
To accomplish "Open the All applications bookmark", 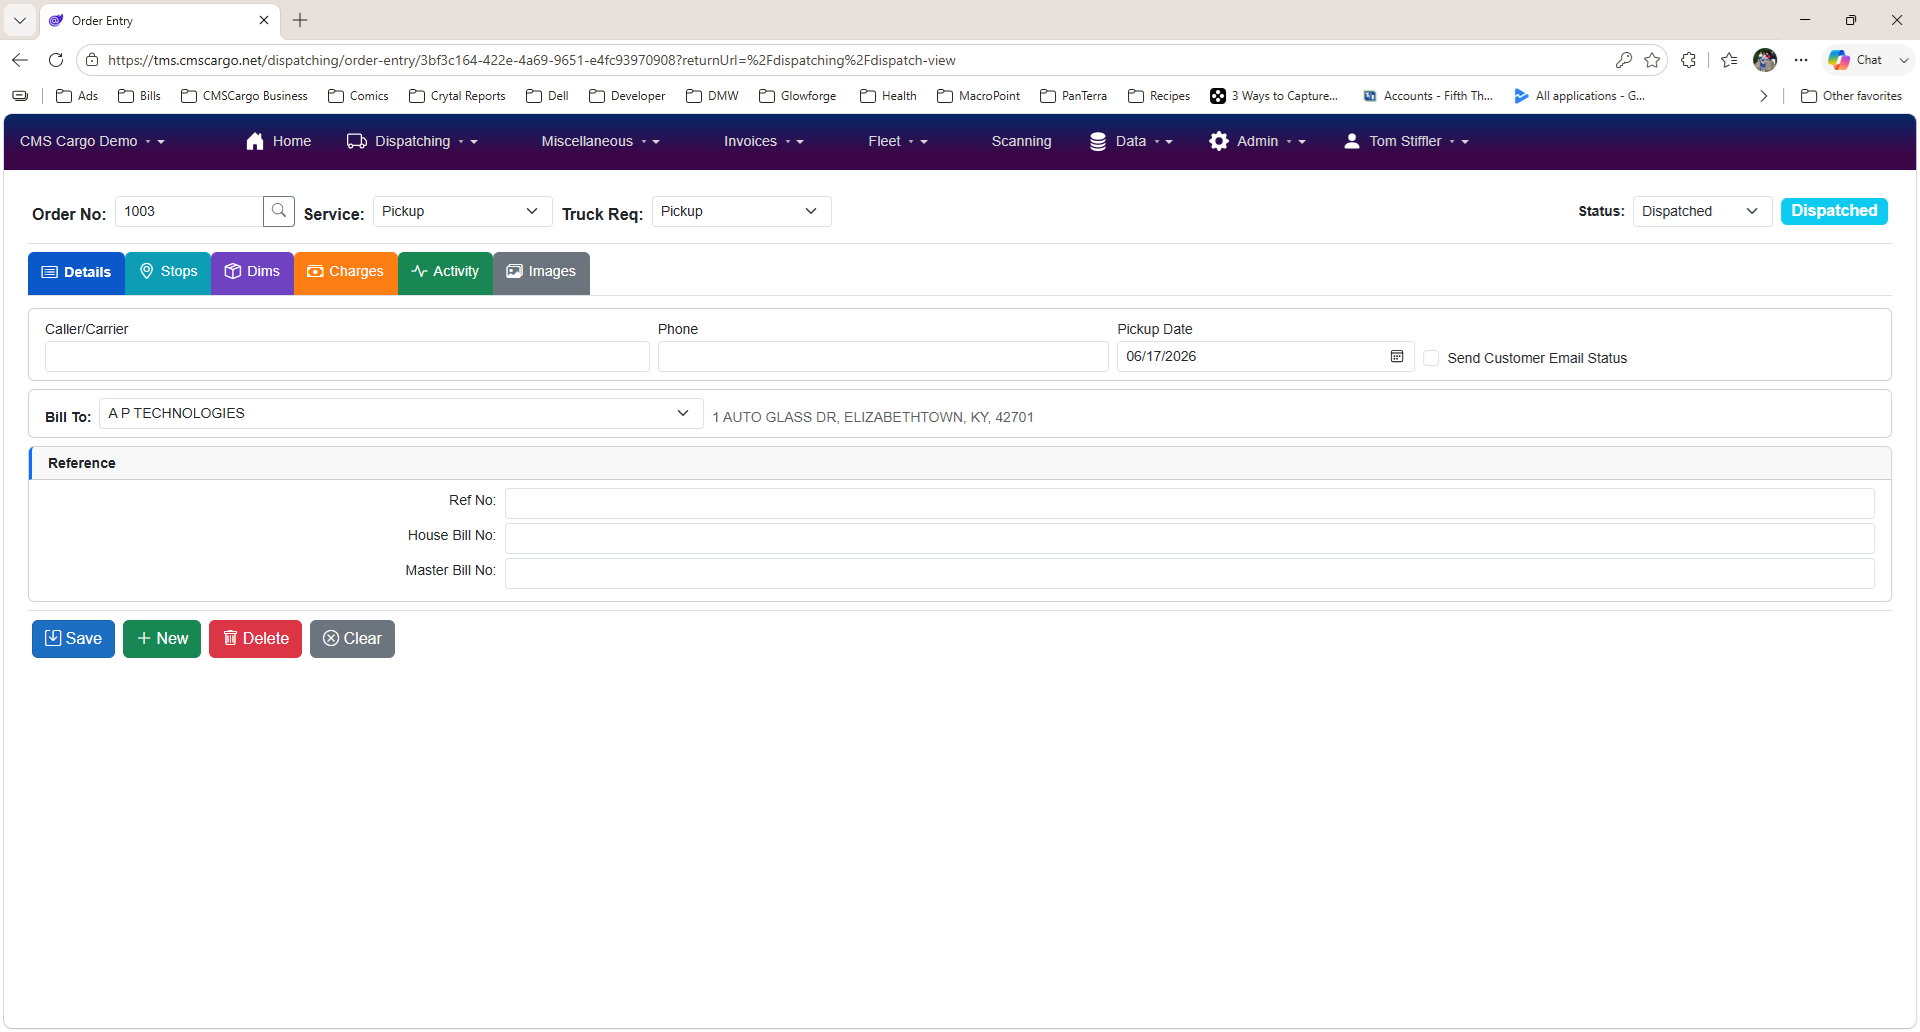I will tap(1579, 96).
